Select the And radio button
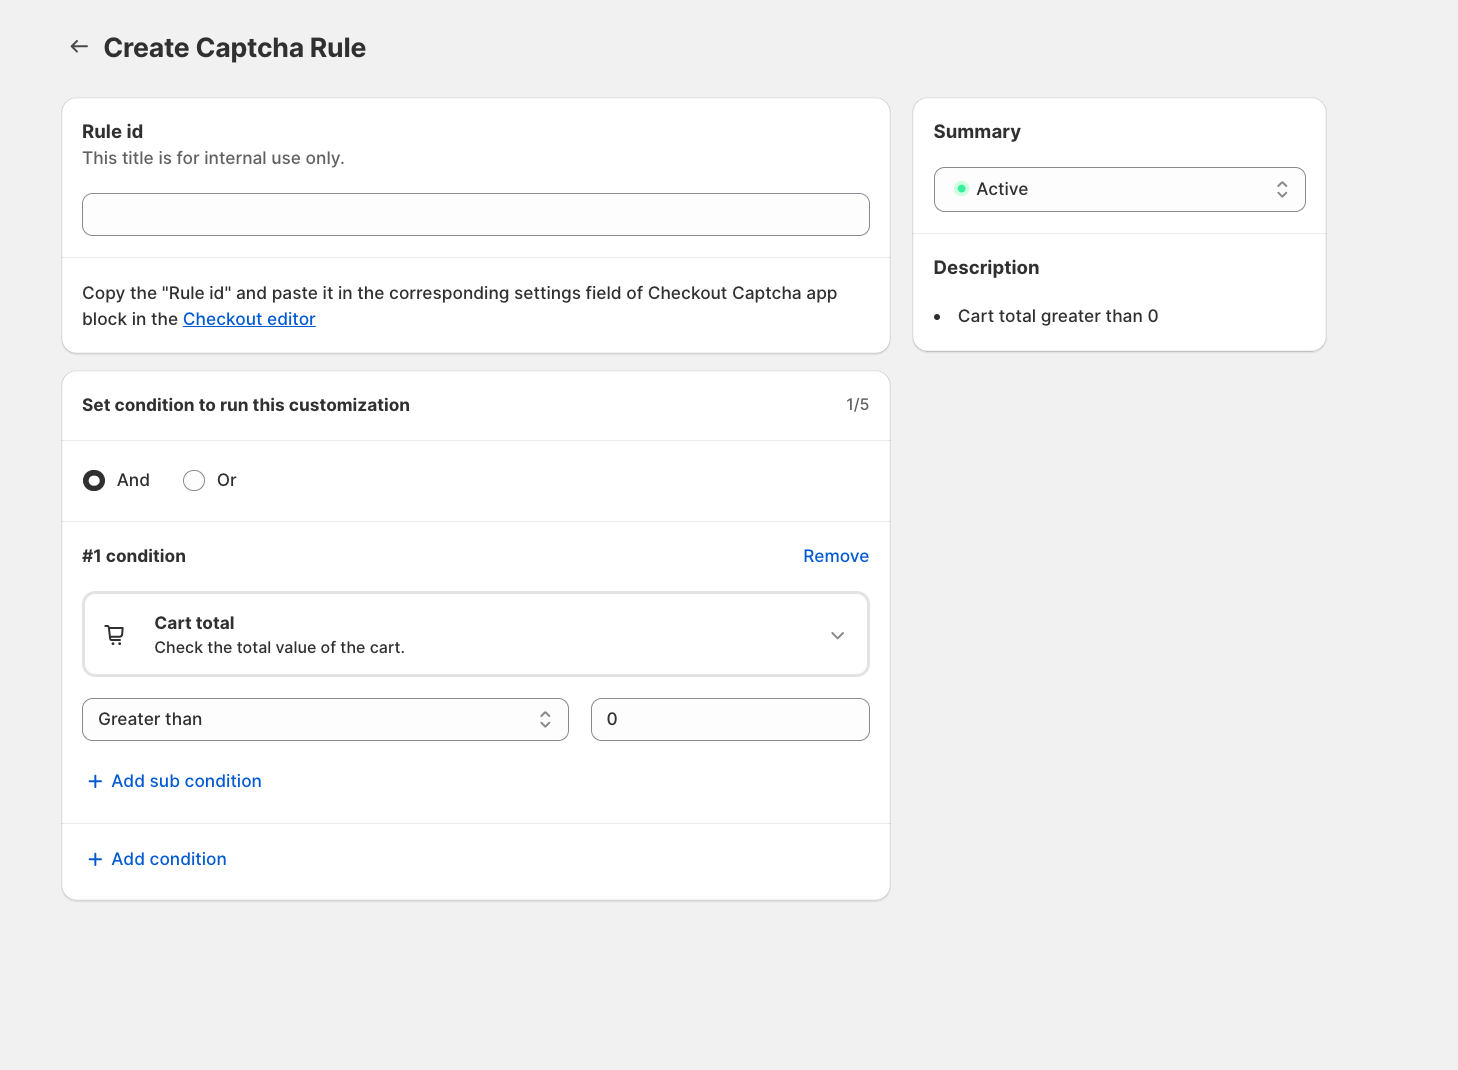Image resolution: width=1458 pixels, height=1070 pixels. click(94, 481)
